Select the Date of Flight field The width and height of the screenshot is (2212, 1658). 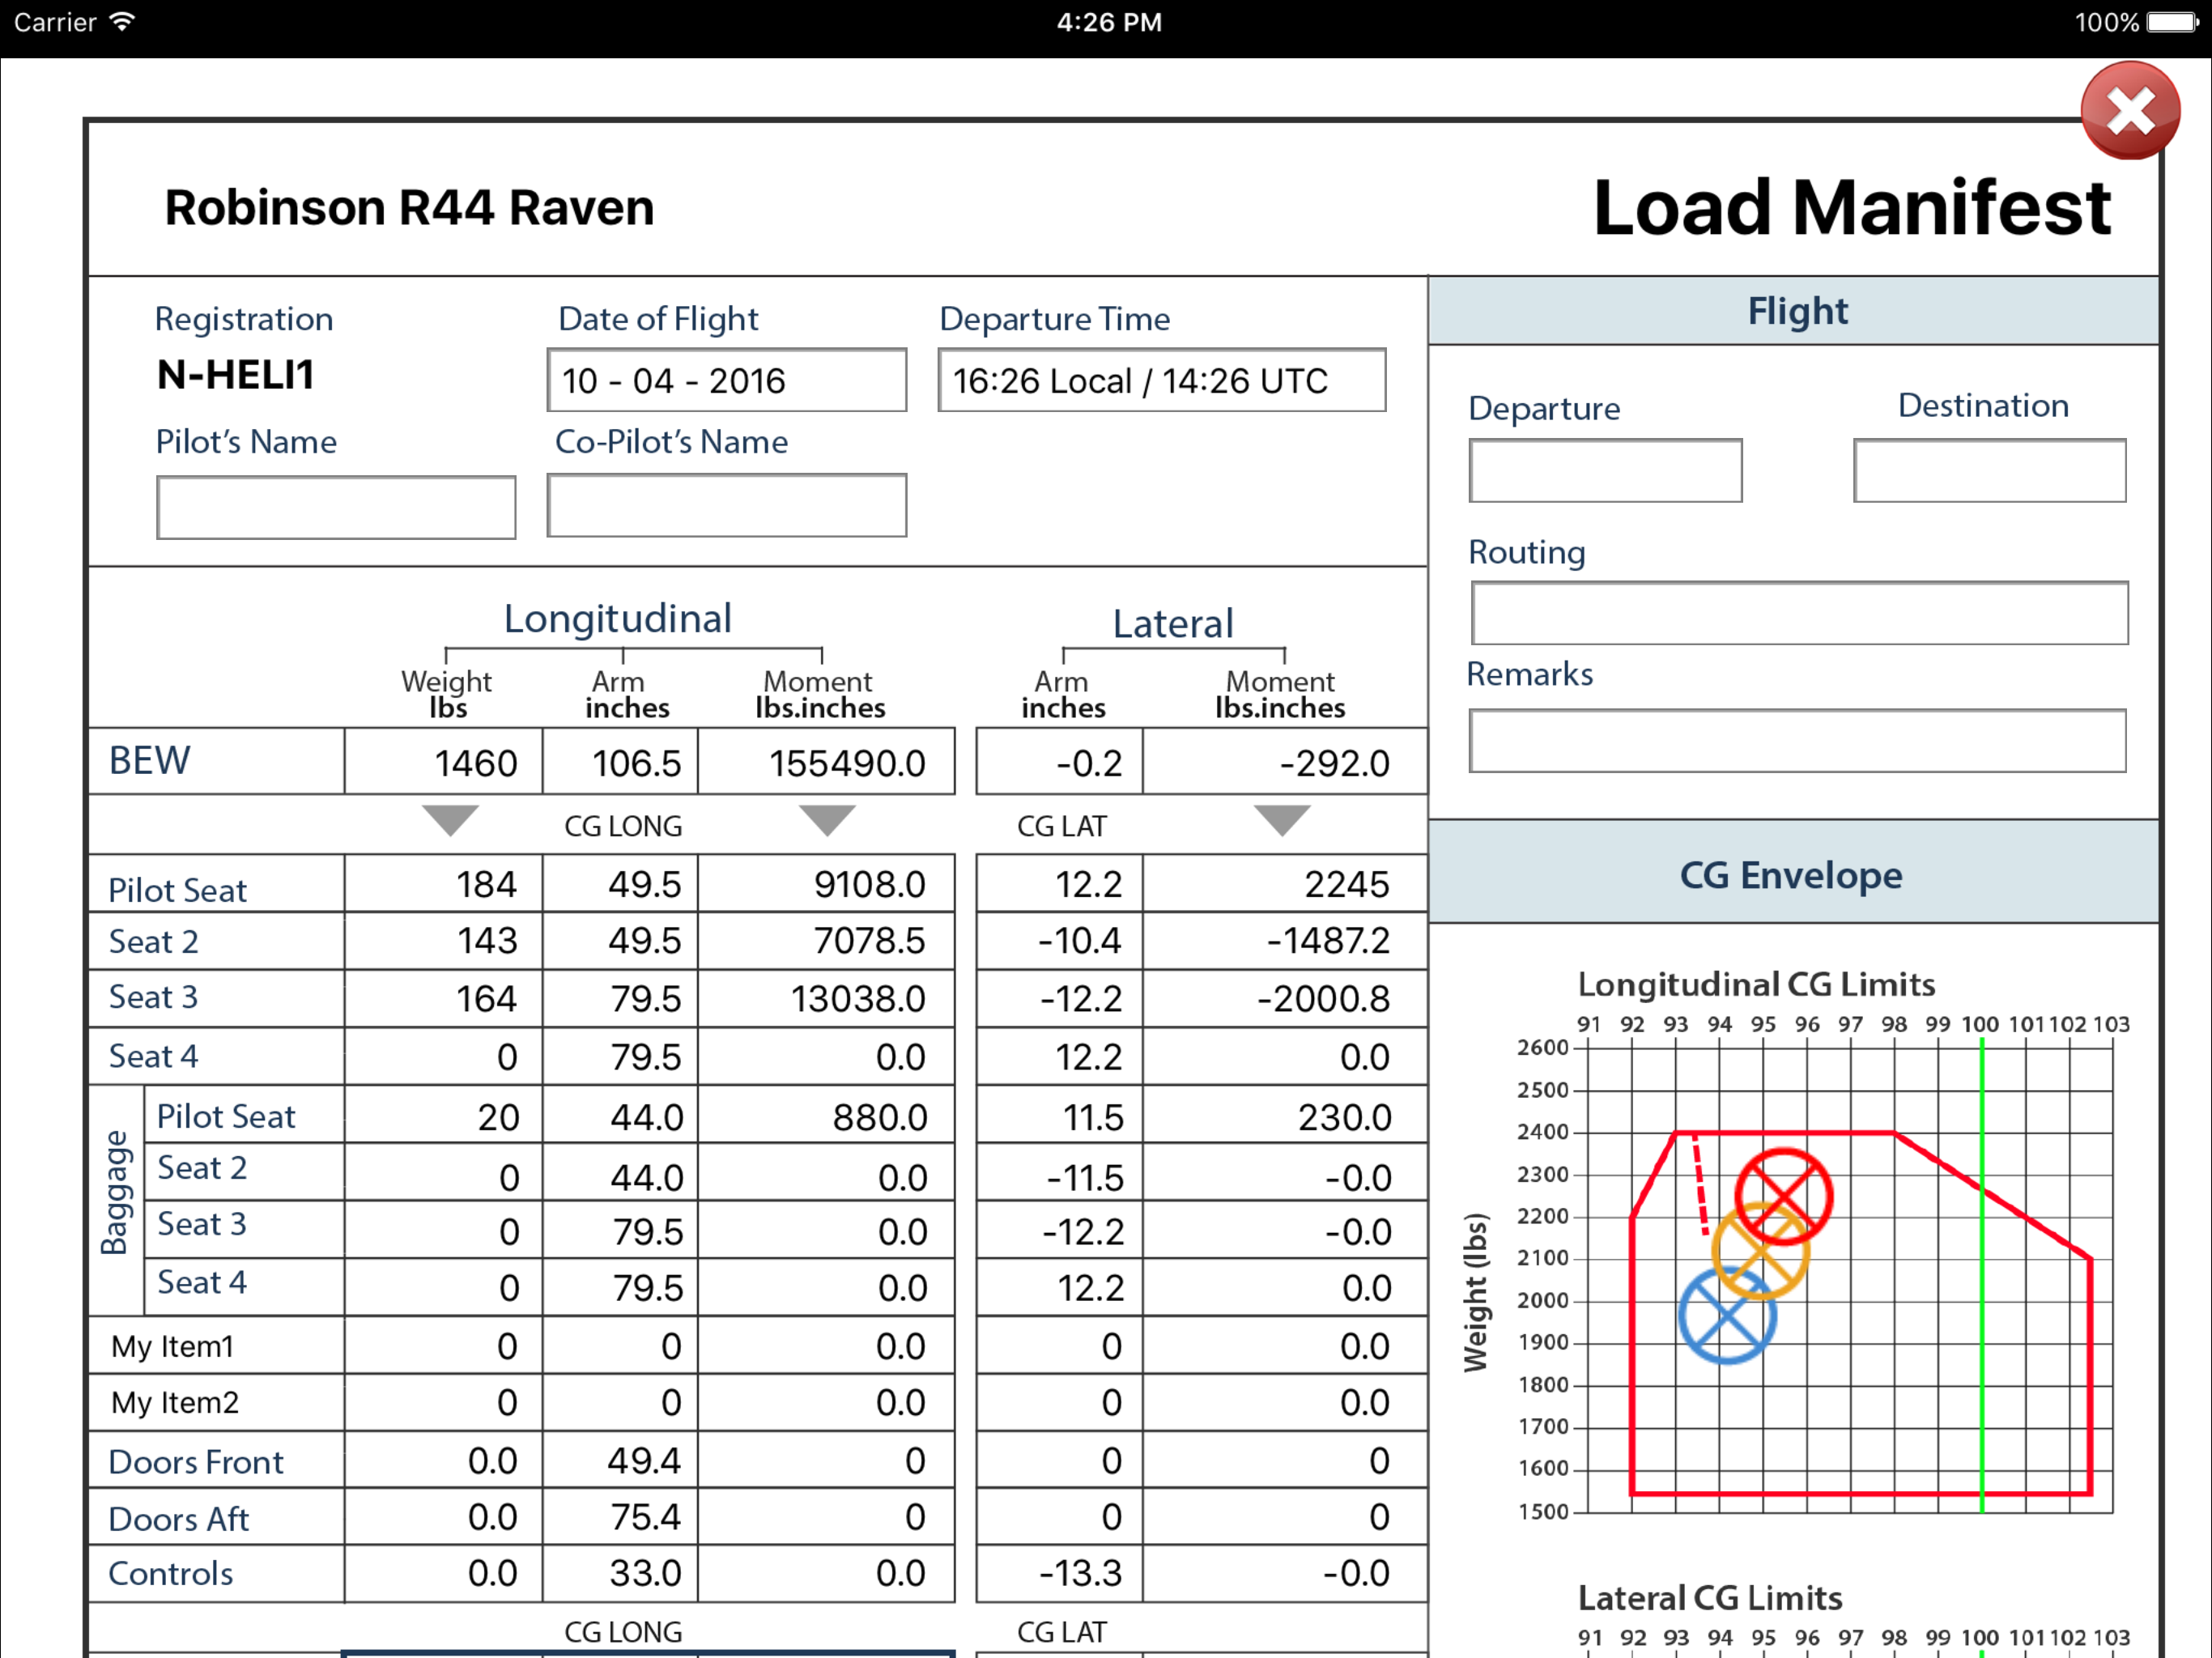coord(726,380)
